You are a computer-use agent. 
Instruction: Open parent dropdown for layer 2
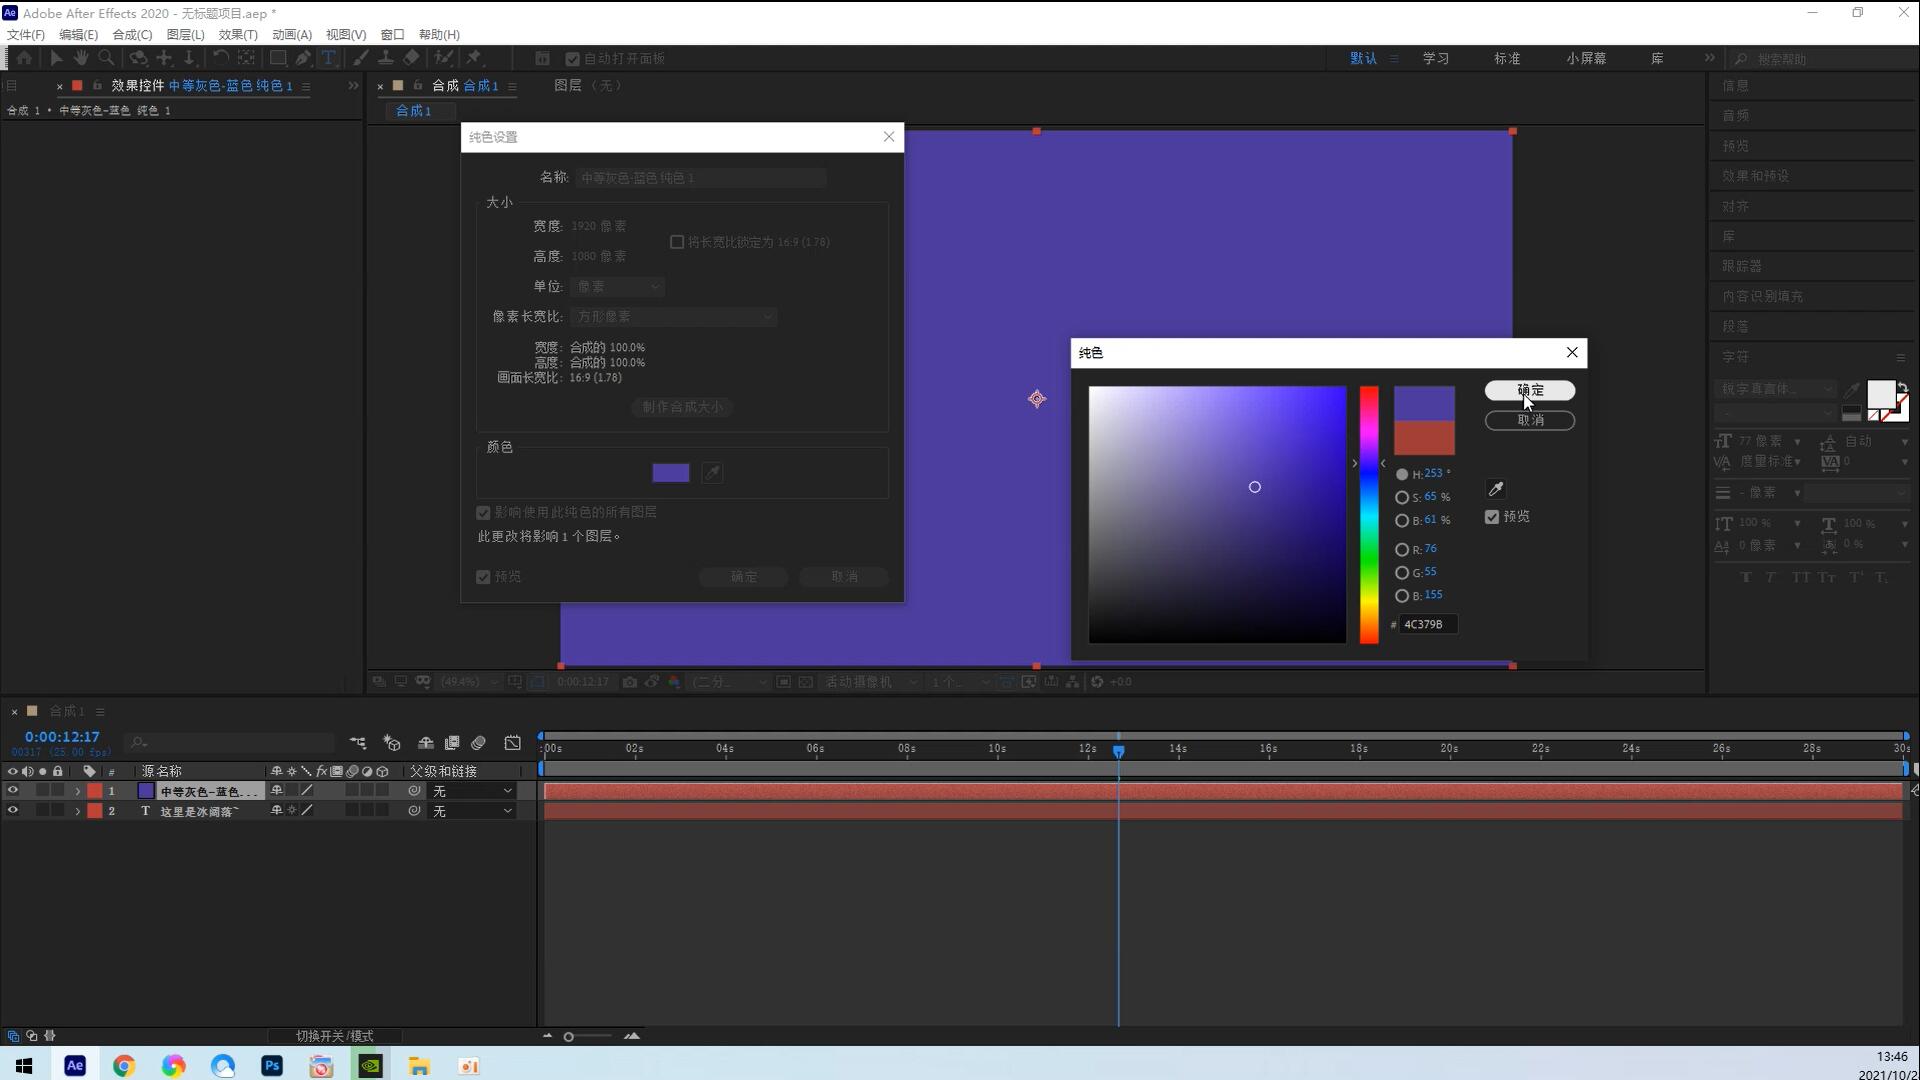pos(472,811)
